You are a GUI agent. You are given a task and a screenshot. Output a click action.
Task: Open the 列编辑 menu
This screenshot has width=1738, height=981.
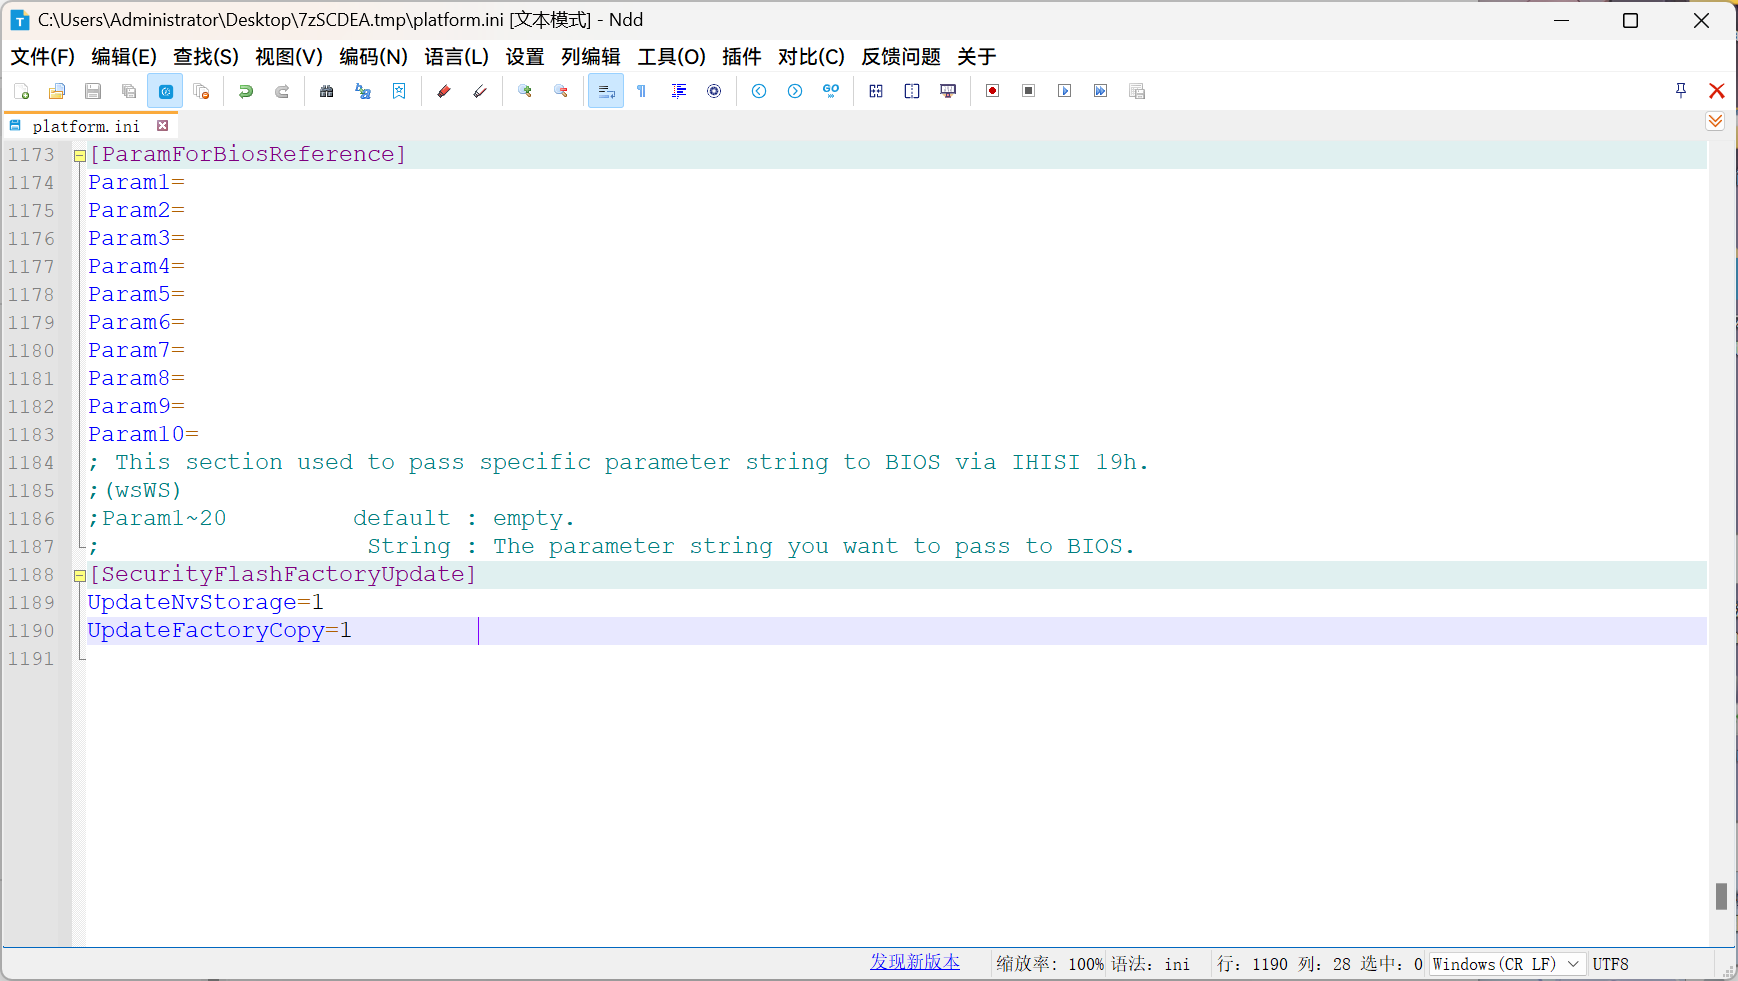tap(591, 57)
